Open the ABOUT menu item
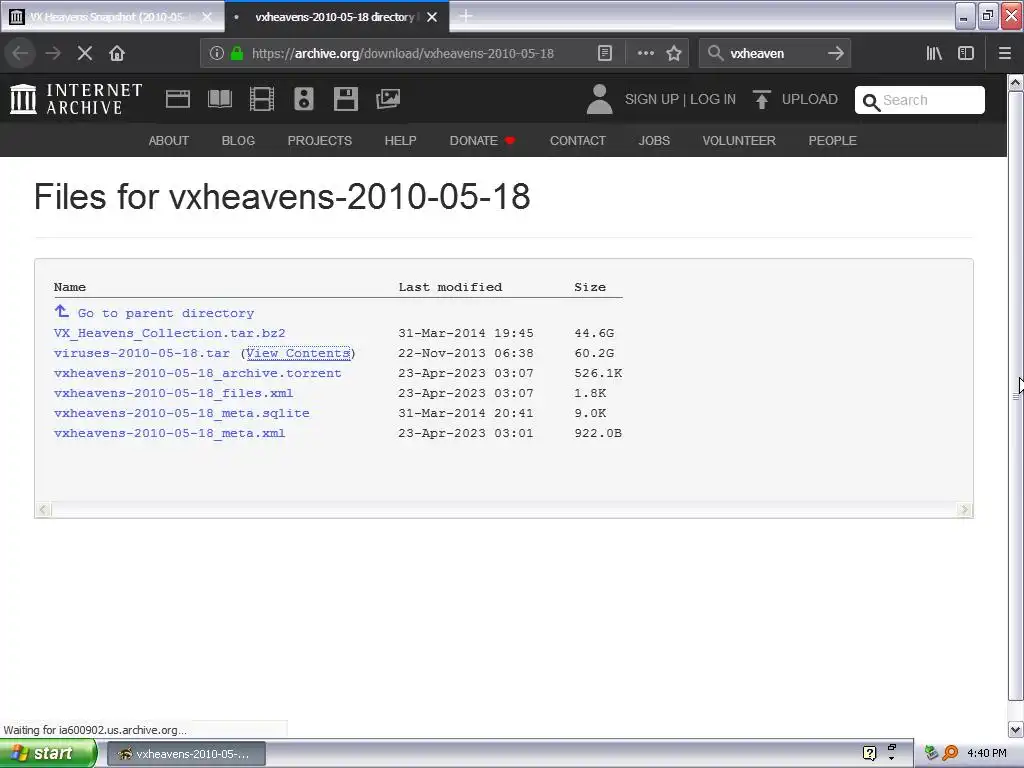 168,141
